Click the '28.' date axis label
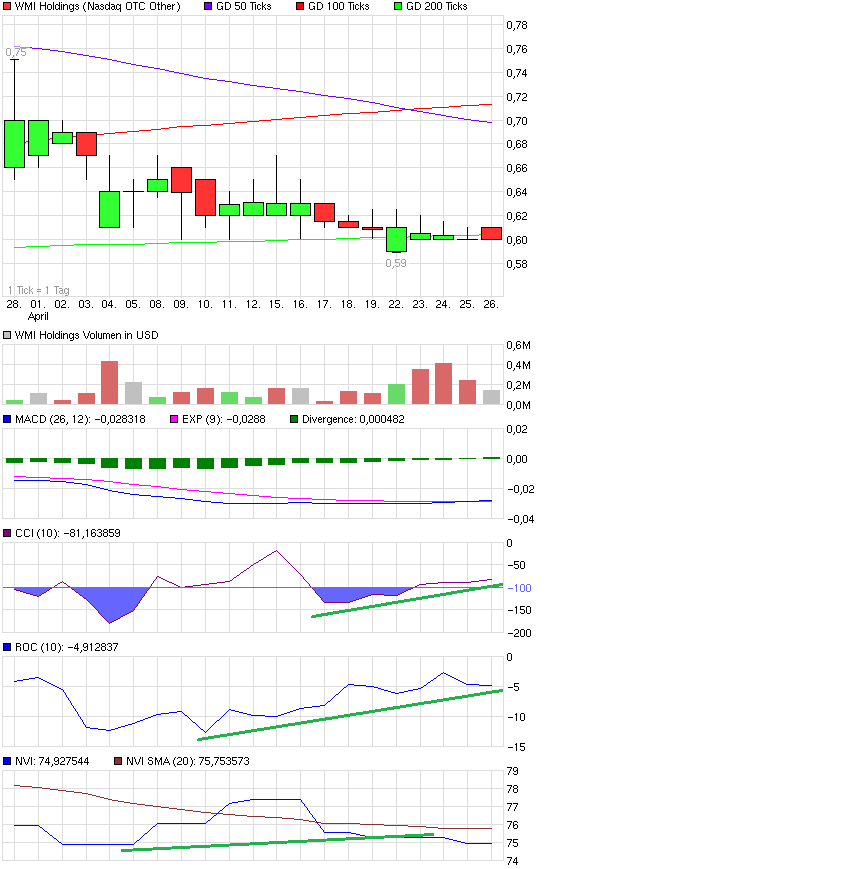 tap(14, 304)
